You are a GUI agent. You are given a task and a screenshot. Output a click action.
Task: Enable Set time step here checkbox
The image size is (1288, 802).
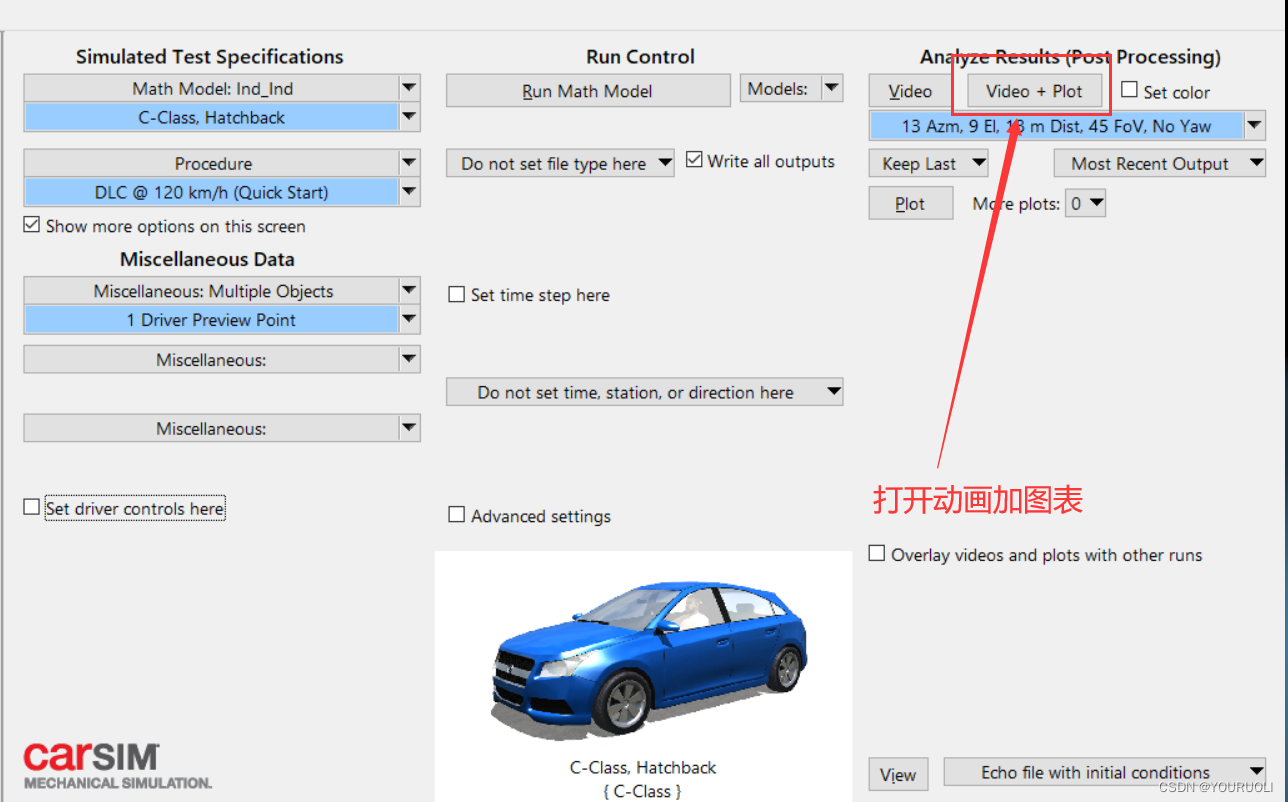(457, 294)
